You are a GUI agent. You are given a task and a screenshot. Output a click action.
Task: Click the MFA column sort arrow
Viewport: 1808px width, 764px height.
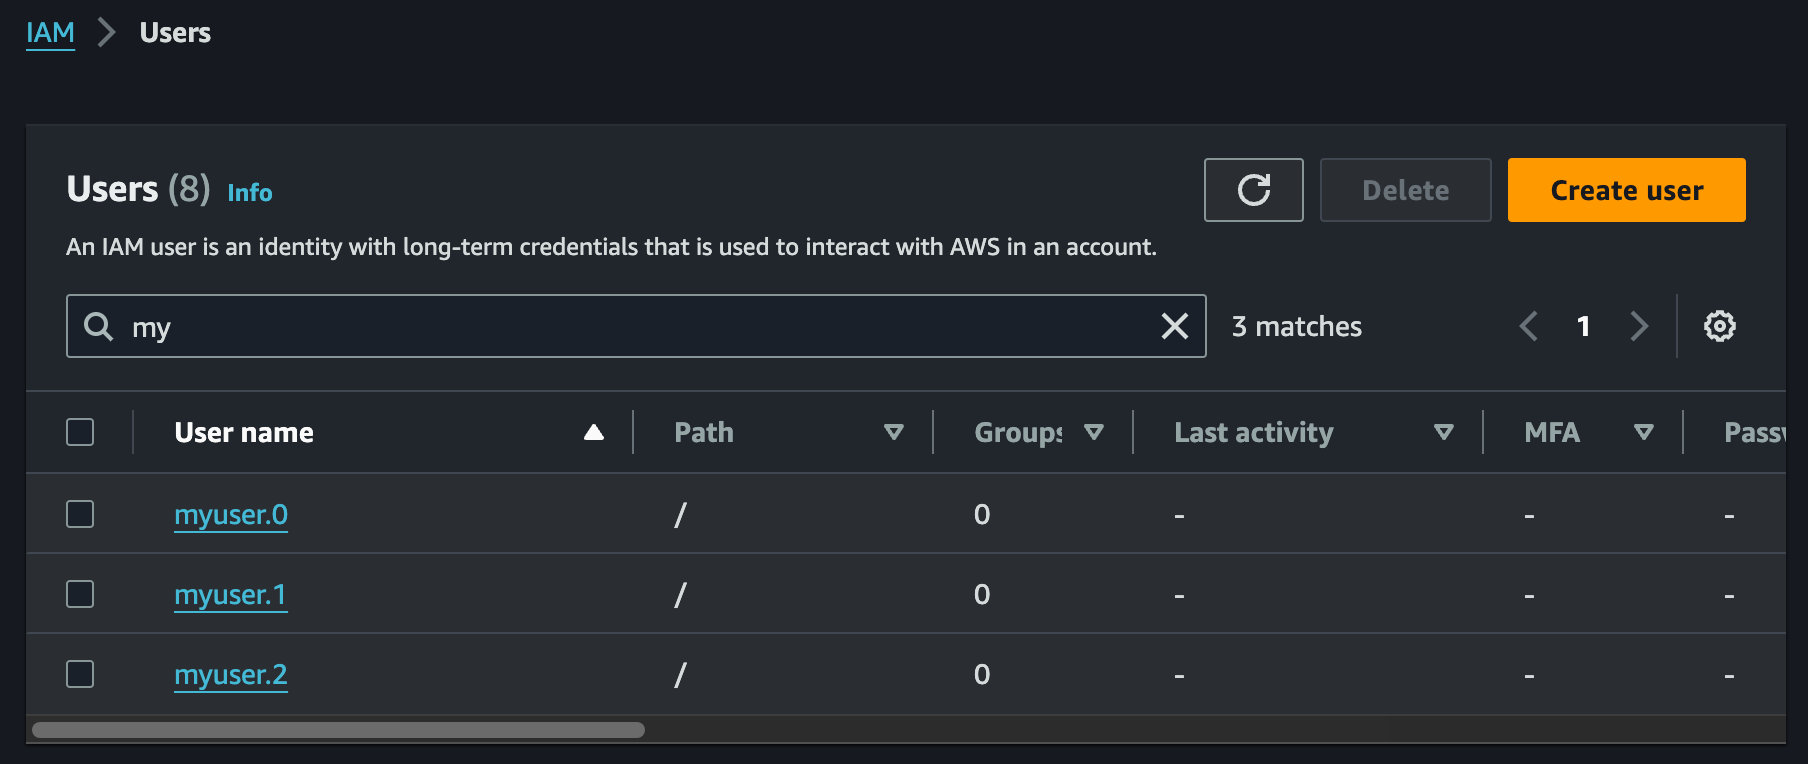click(1643, 432)
